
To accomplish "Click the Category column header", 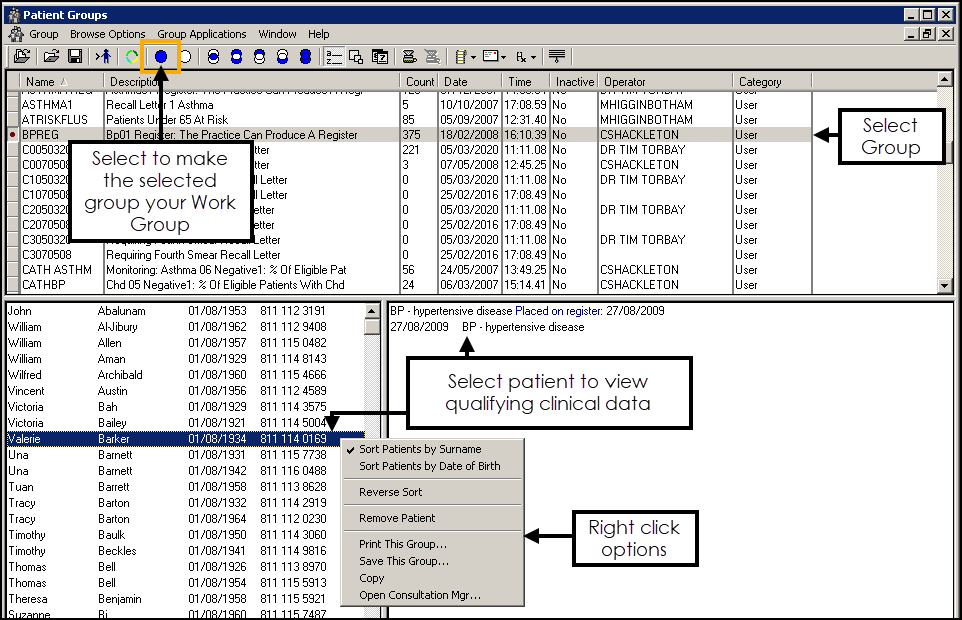I will [x=760, y=82].
